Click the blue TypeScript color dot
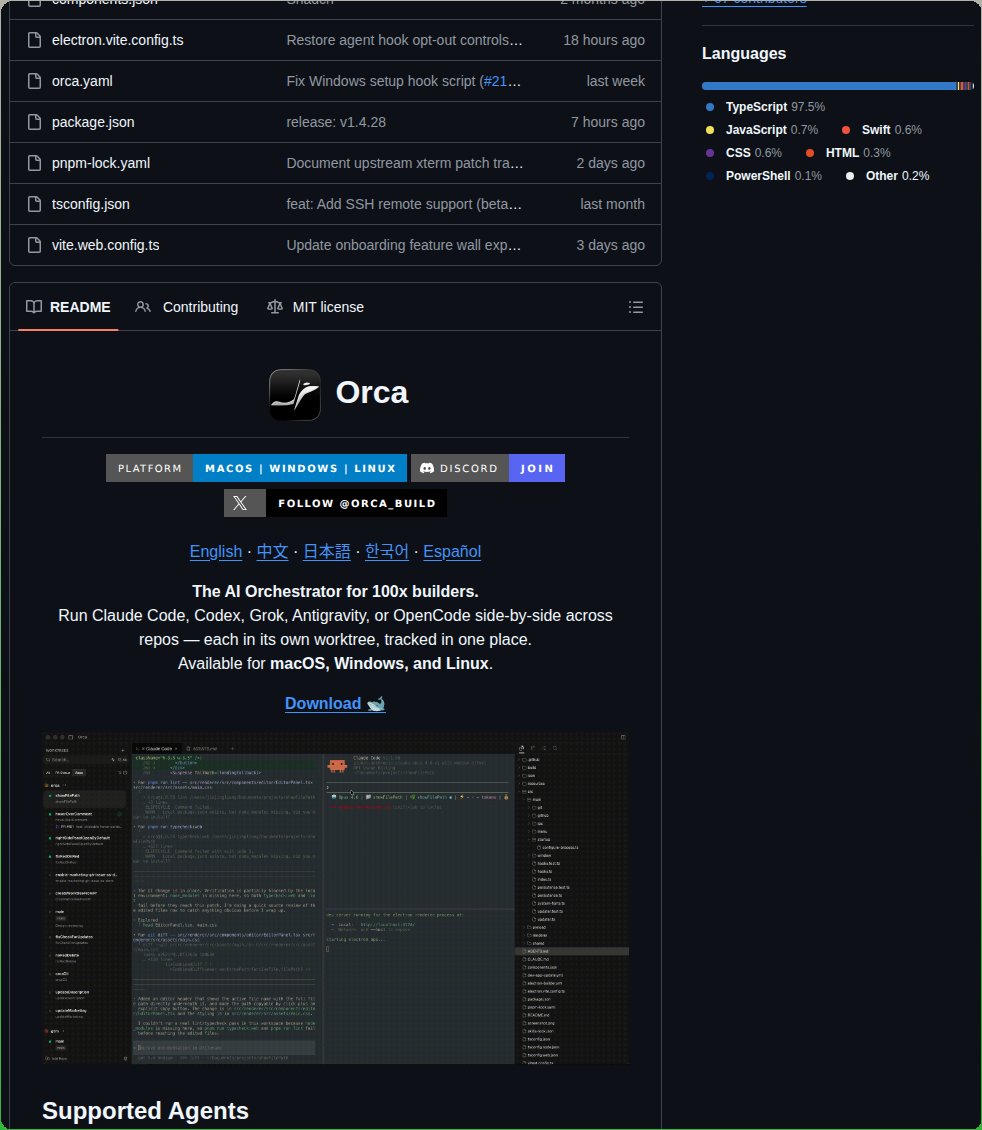The width and height of the screenshot is (982, 1130). coord(710,107)
